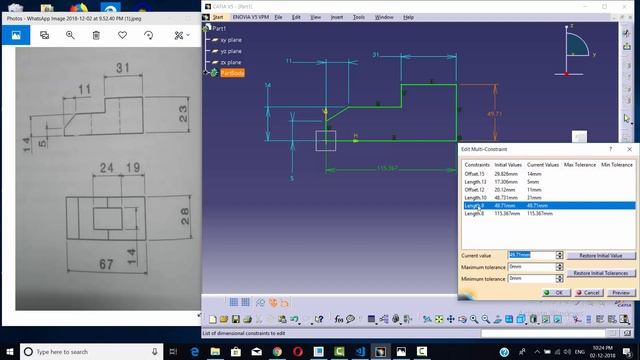
Task: Select the Rotate view tool
Action: 462,319
